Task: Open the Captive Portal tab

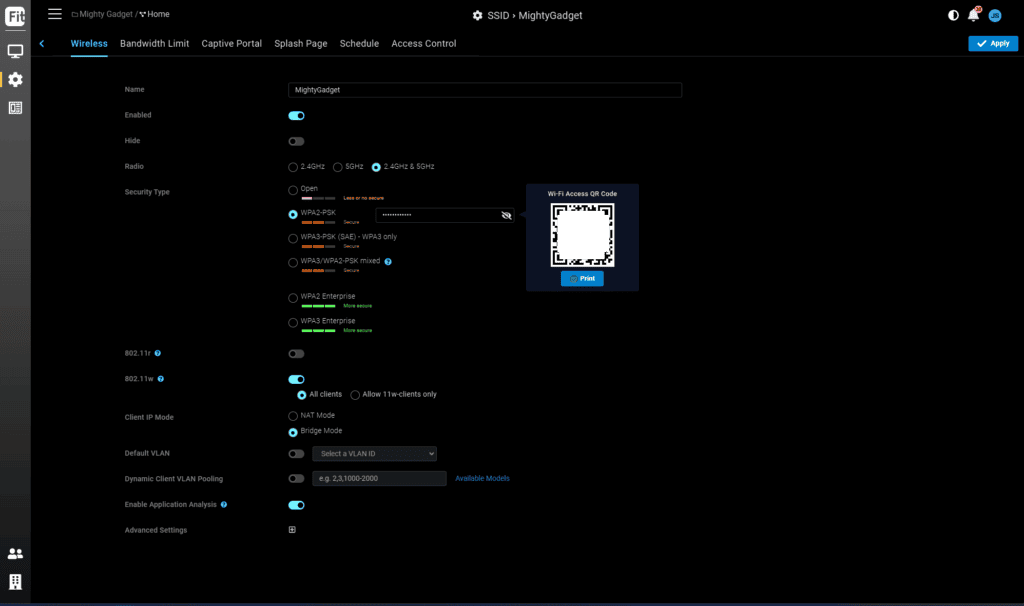Action: (x=231, y=44)
